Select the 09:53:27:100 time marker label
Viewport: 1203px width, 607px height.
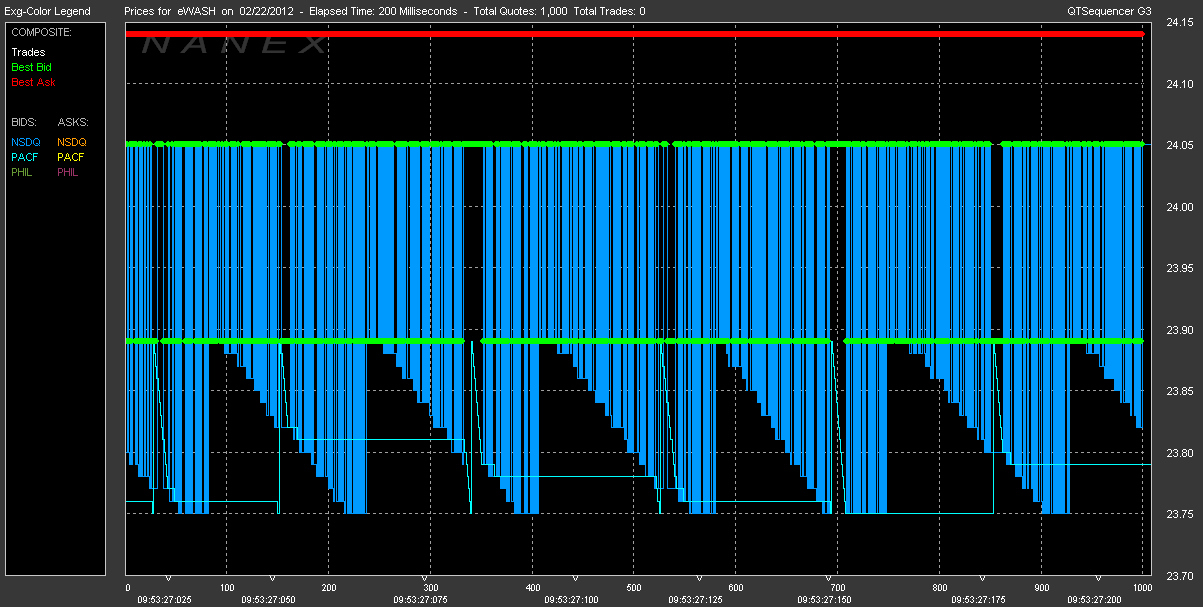(x=571, y=599)
